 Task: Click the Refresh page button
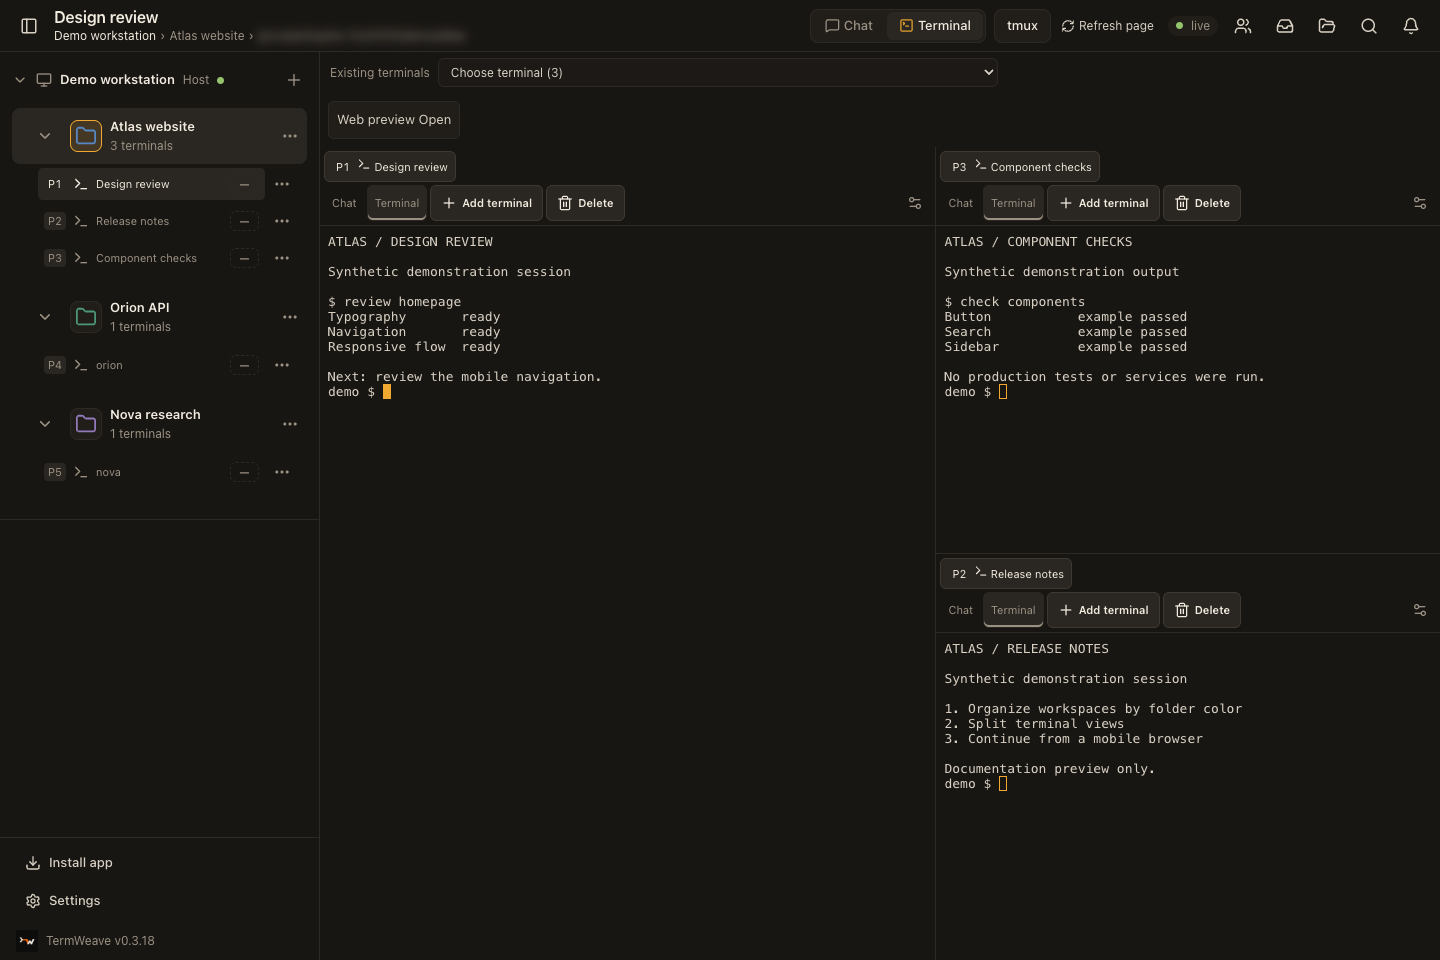[1107, 26]
